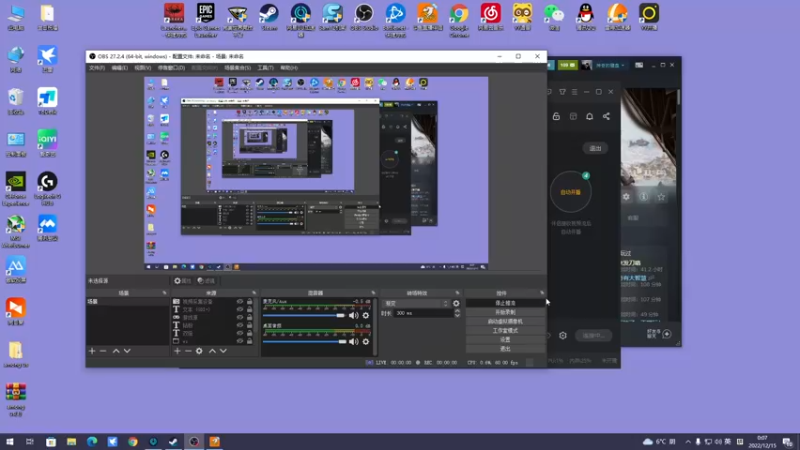
Task: Click the transition duration 300 ms field
Action: pos(422,313)
